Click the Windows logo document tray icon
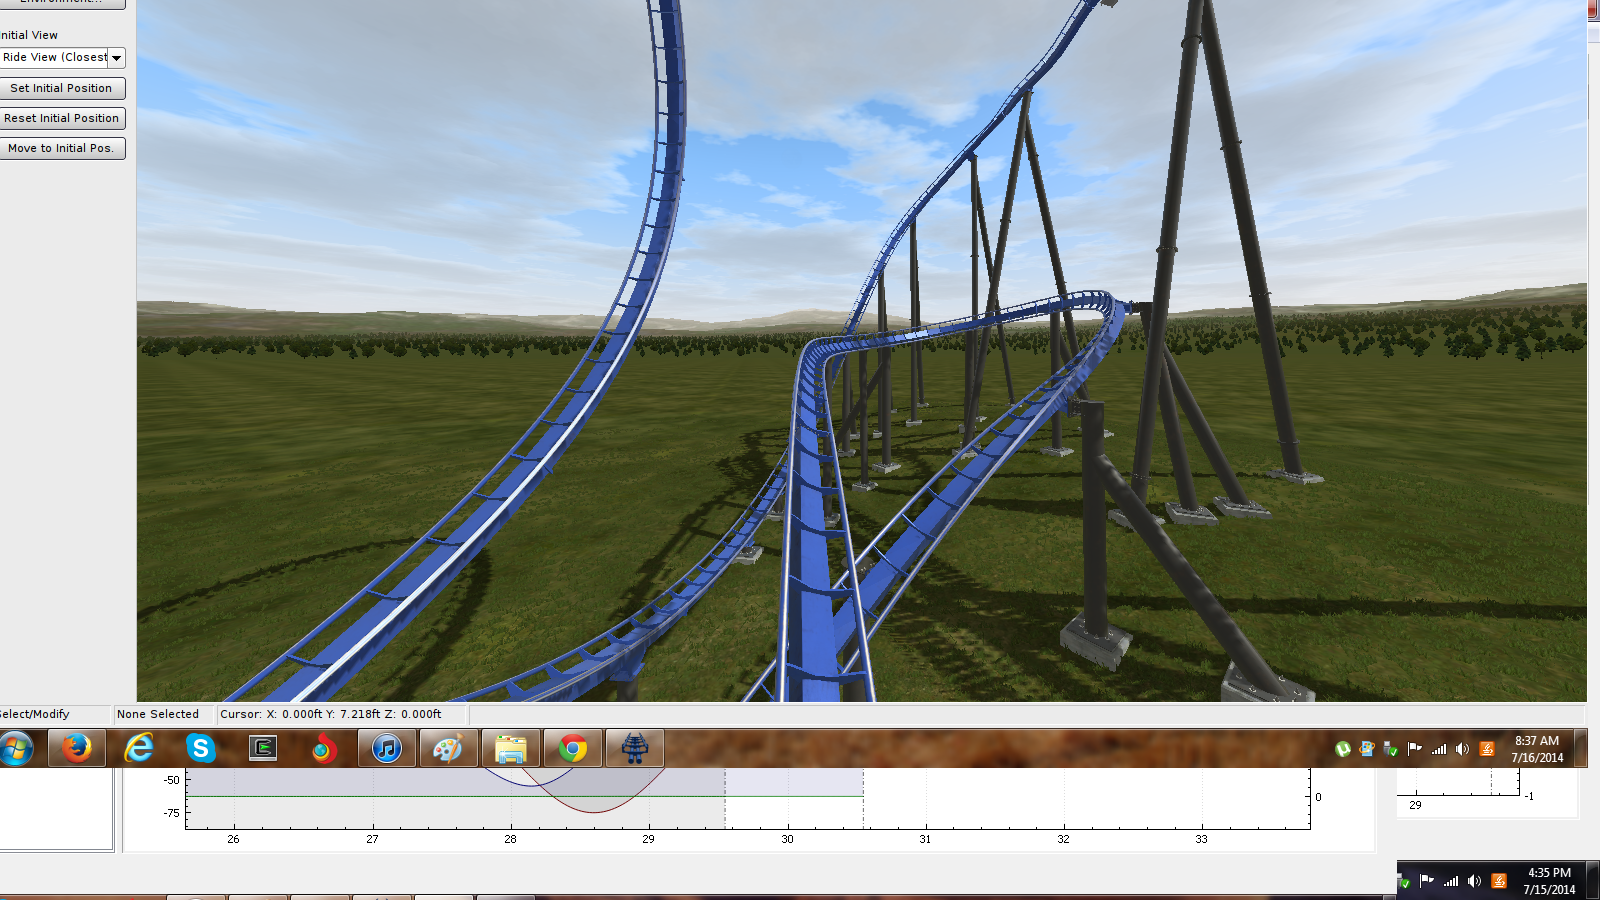Image resolution: width=1600 pixels, height=900 pixels. 1367,749
